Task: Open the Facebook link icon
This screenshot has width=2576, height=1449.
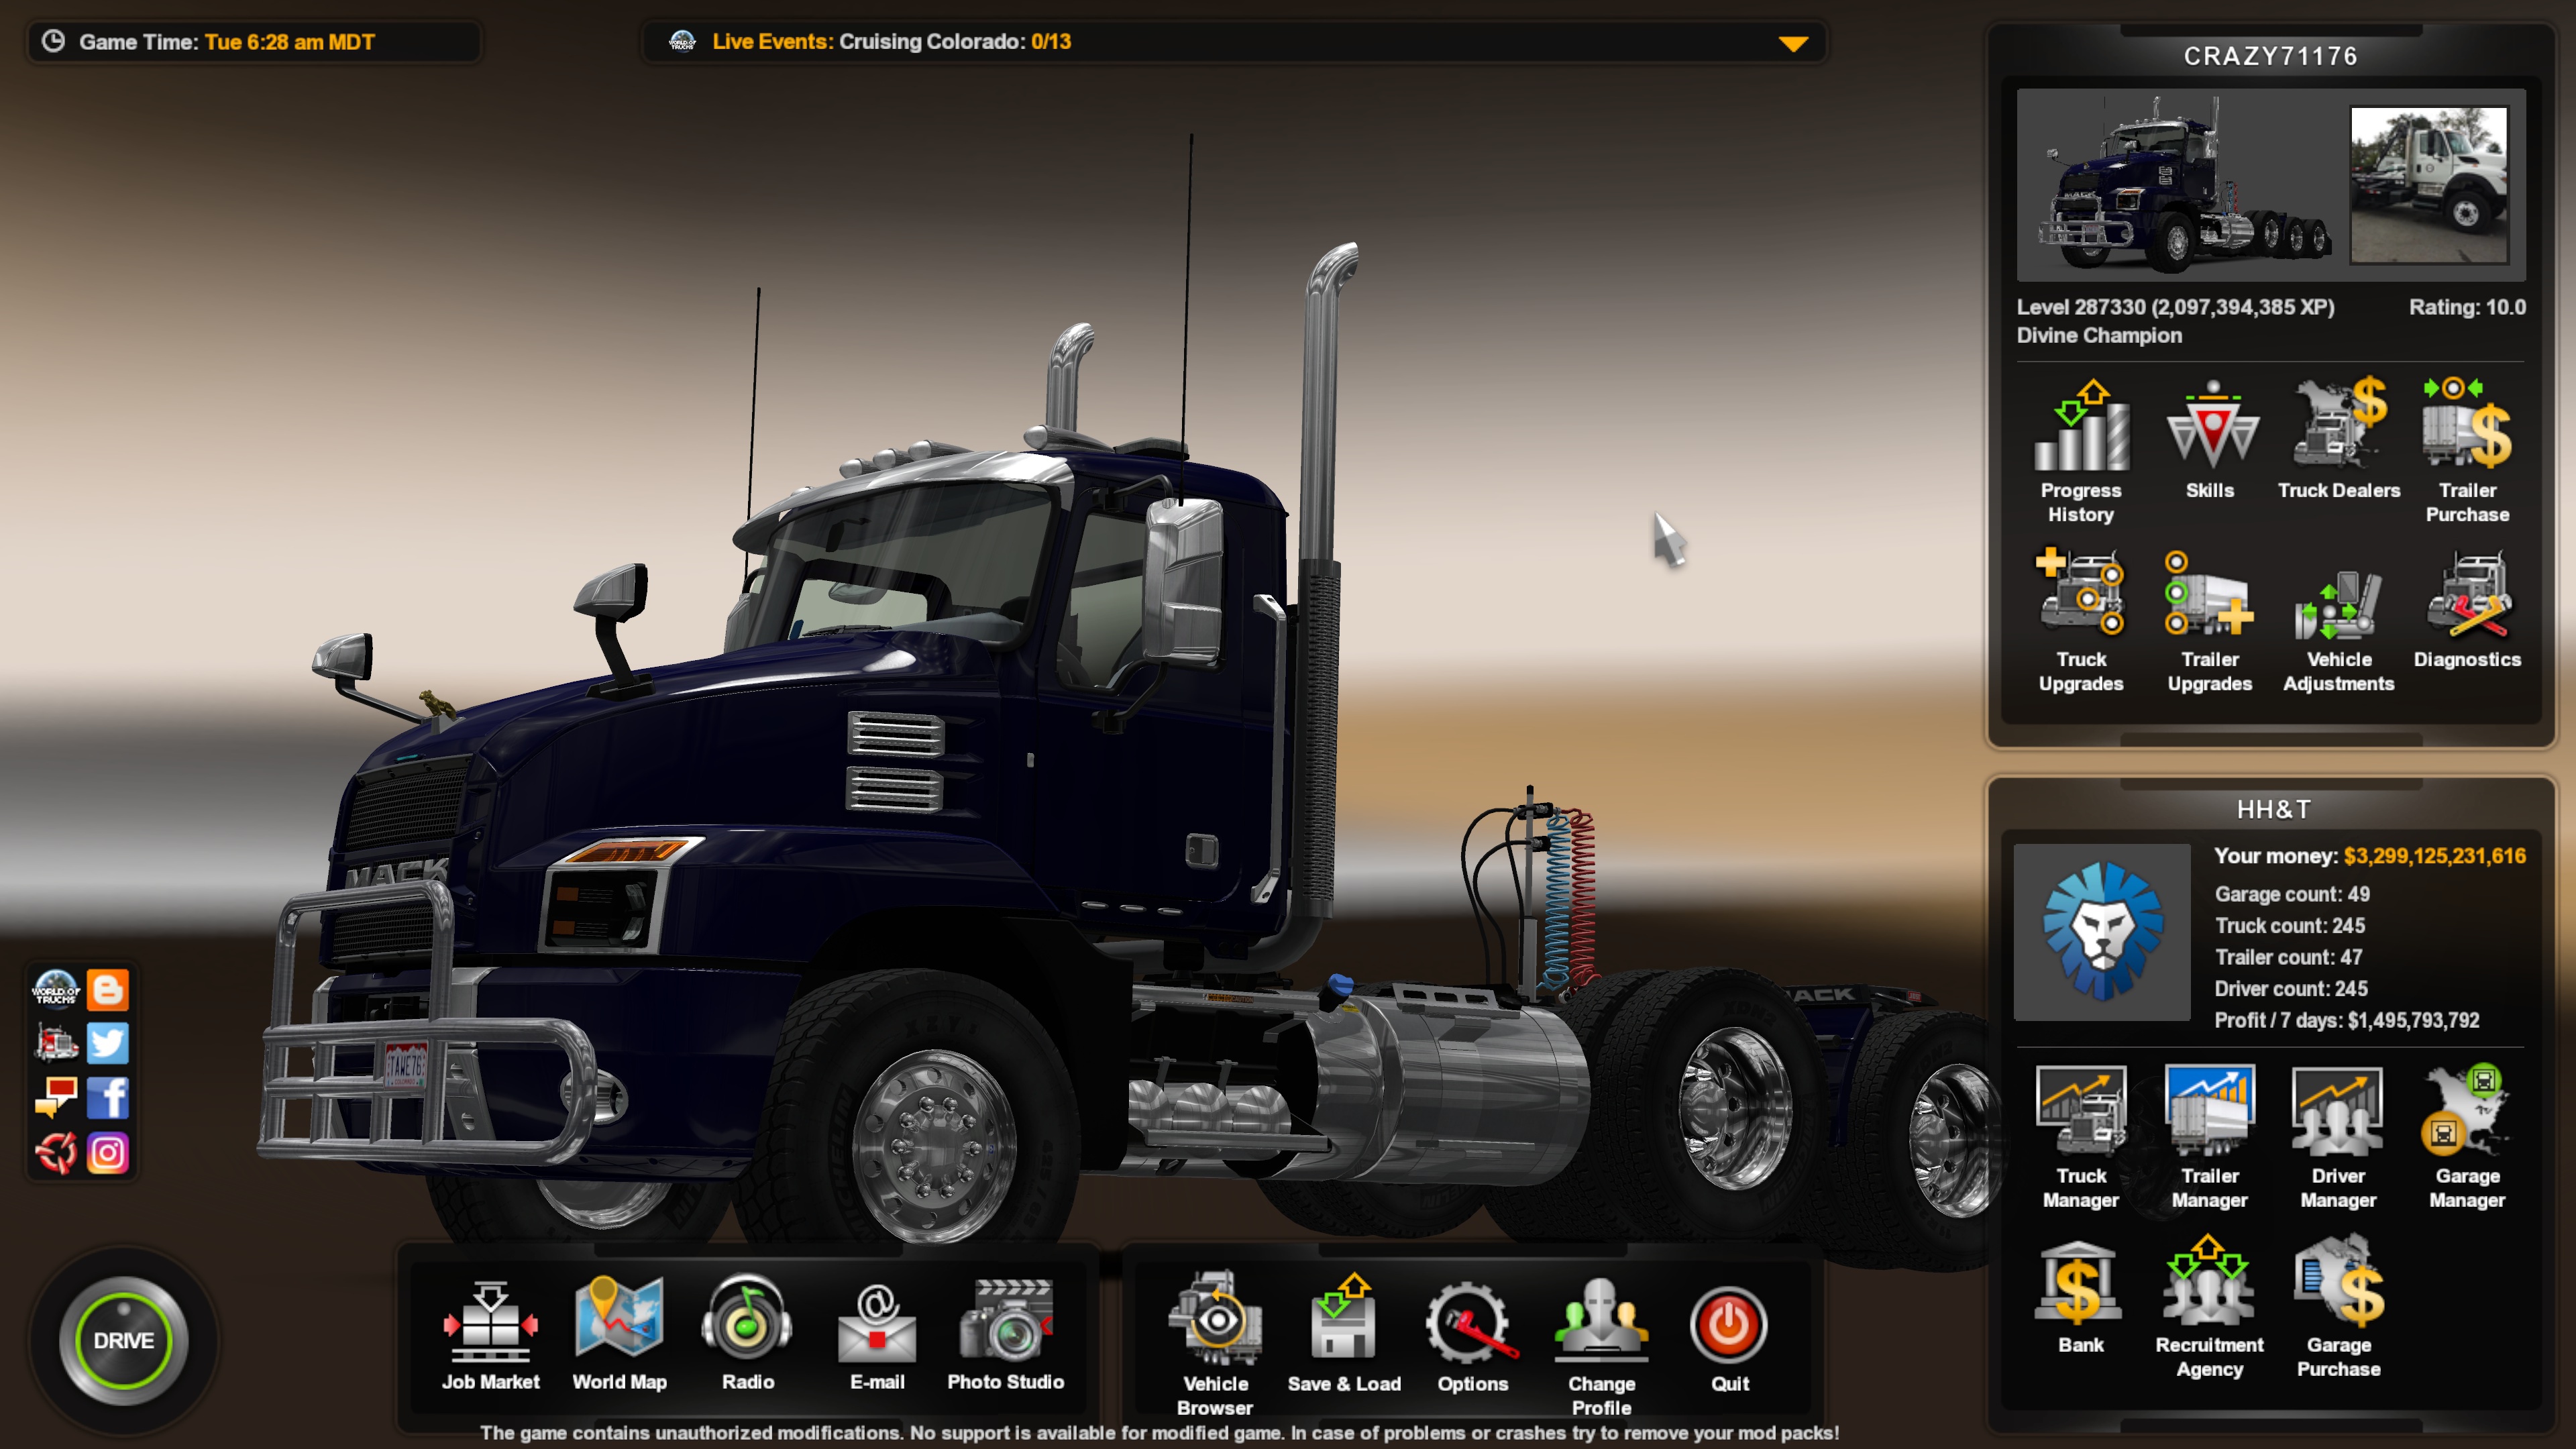Action: pos(108,1098)
